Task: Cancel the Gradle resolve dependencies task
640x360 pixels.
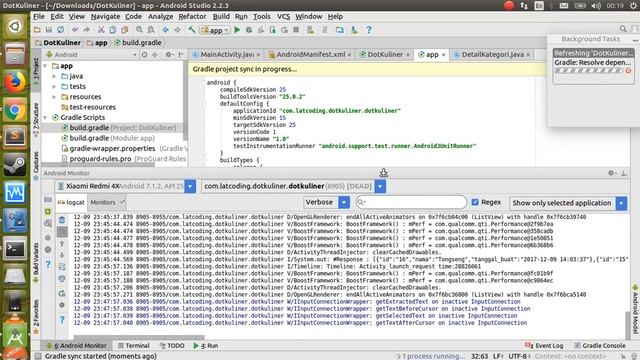Action: pyautogui.click(x=628, y=71)
